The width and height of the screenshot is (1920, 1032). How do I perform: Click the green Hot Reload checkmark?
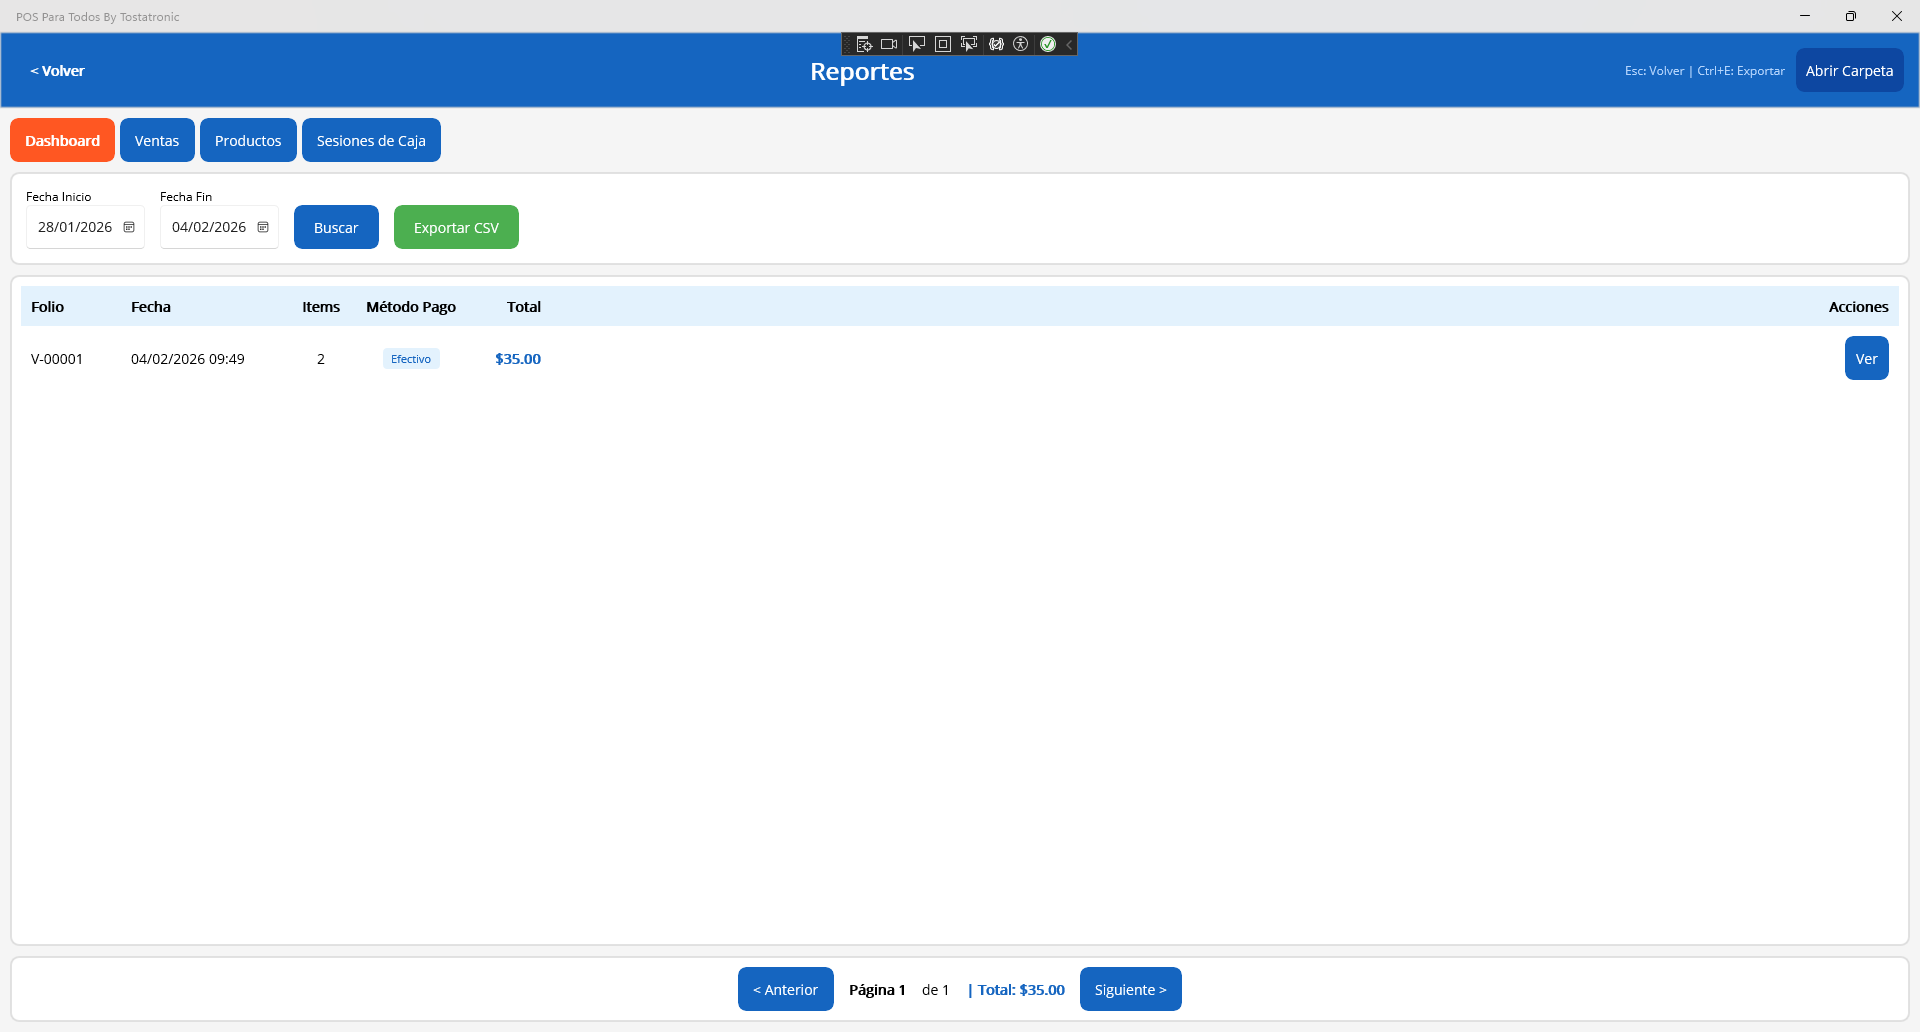[x=1048, y=44]
